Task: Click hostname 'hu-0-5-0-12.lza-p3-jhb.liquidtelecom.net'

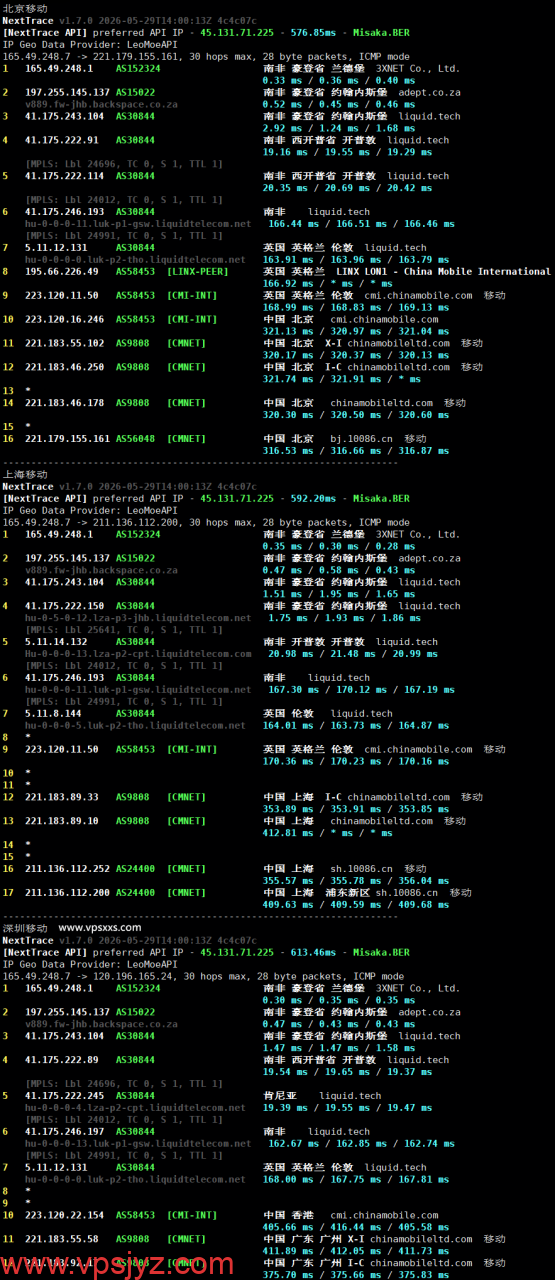Action: click(138, 618)
